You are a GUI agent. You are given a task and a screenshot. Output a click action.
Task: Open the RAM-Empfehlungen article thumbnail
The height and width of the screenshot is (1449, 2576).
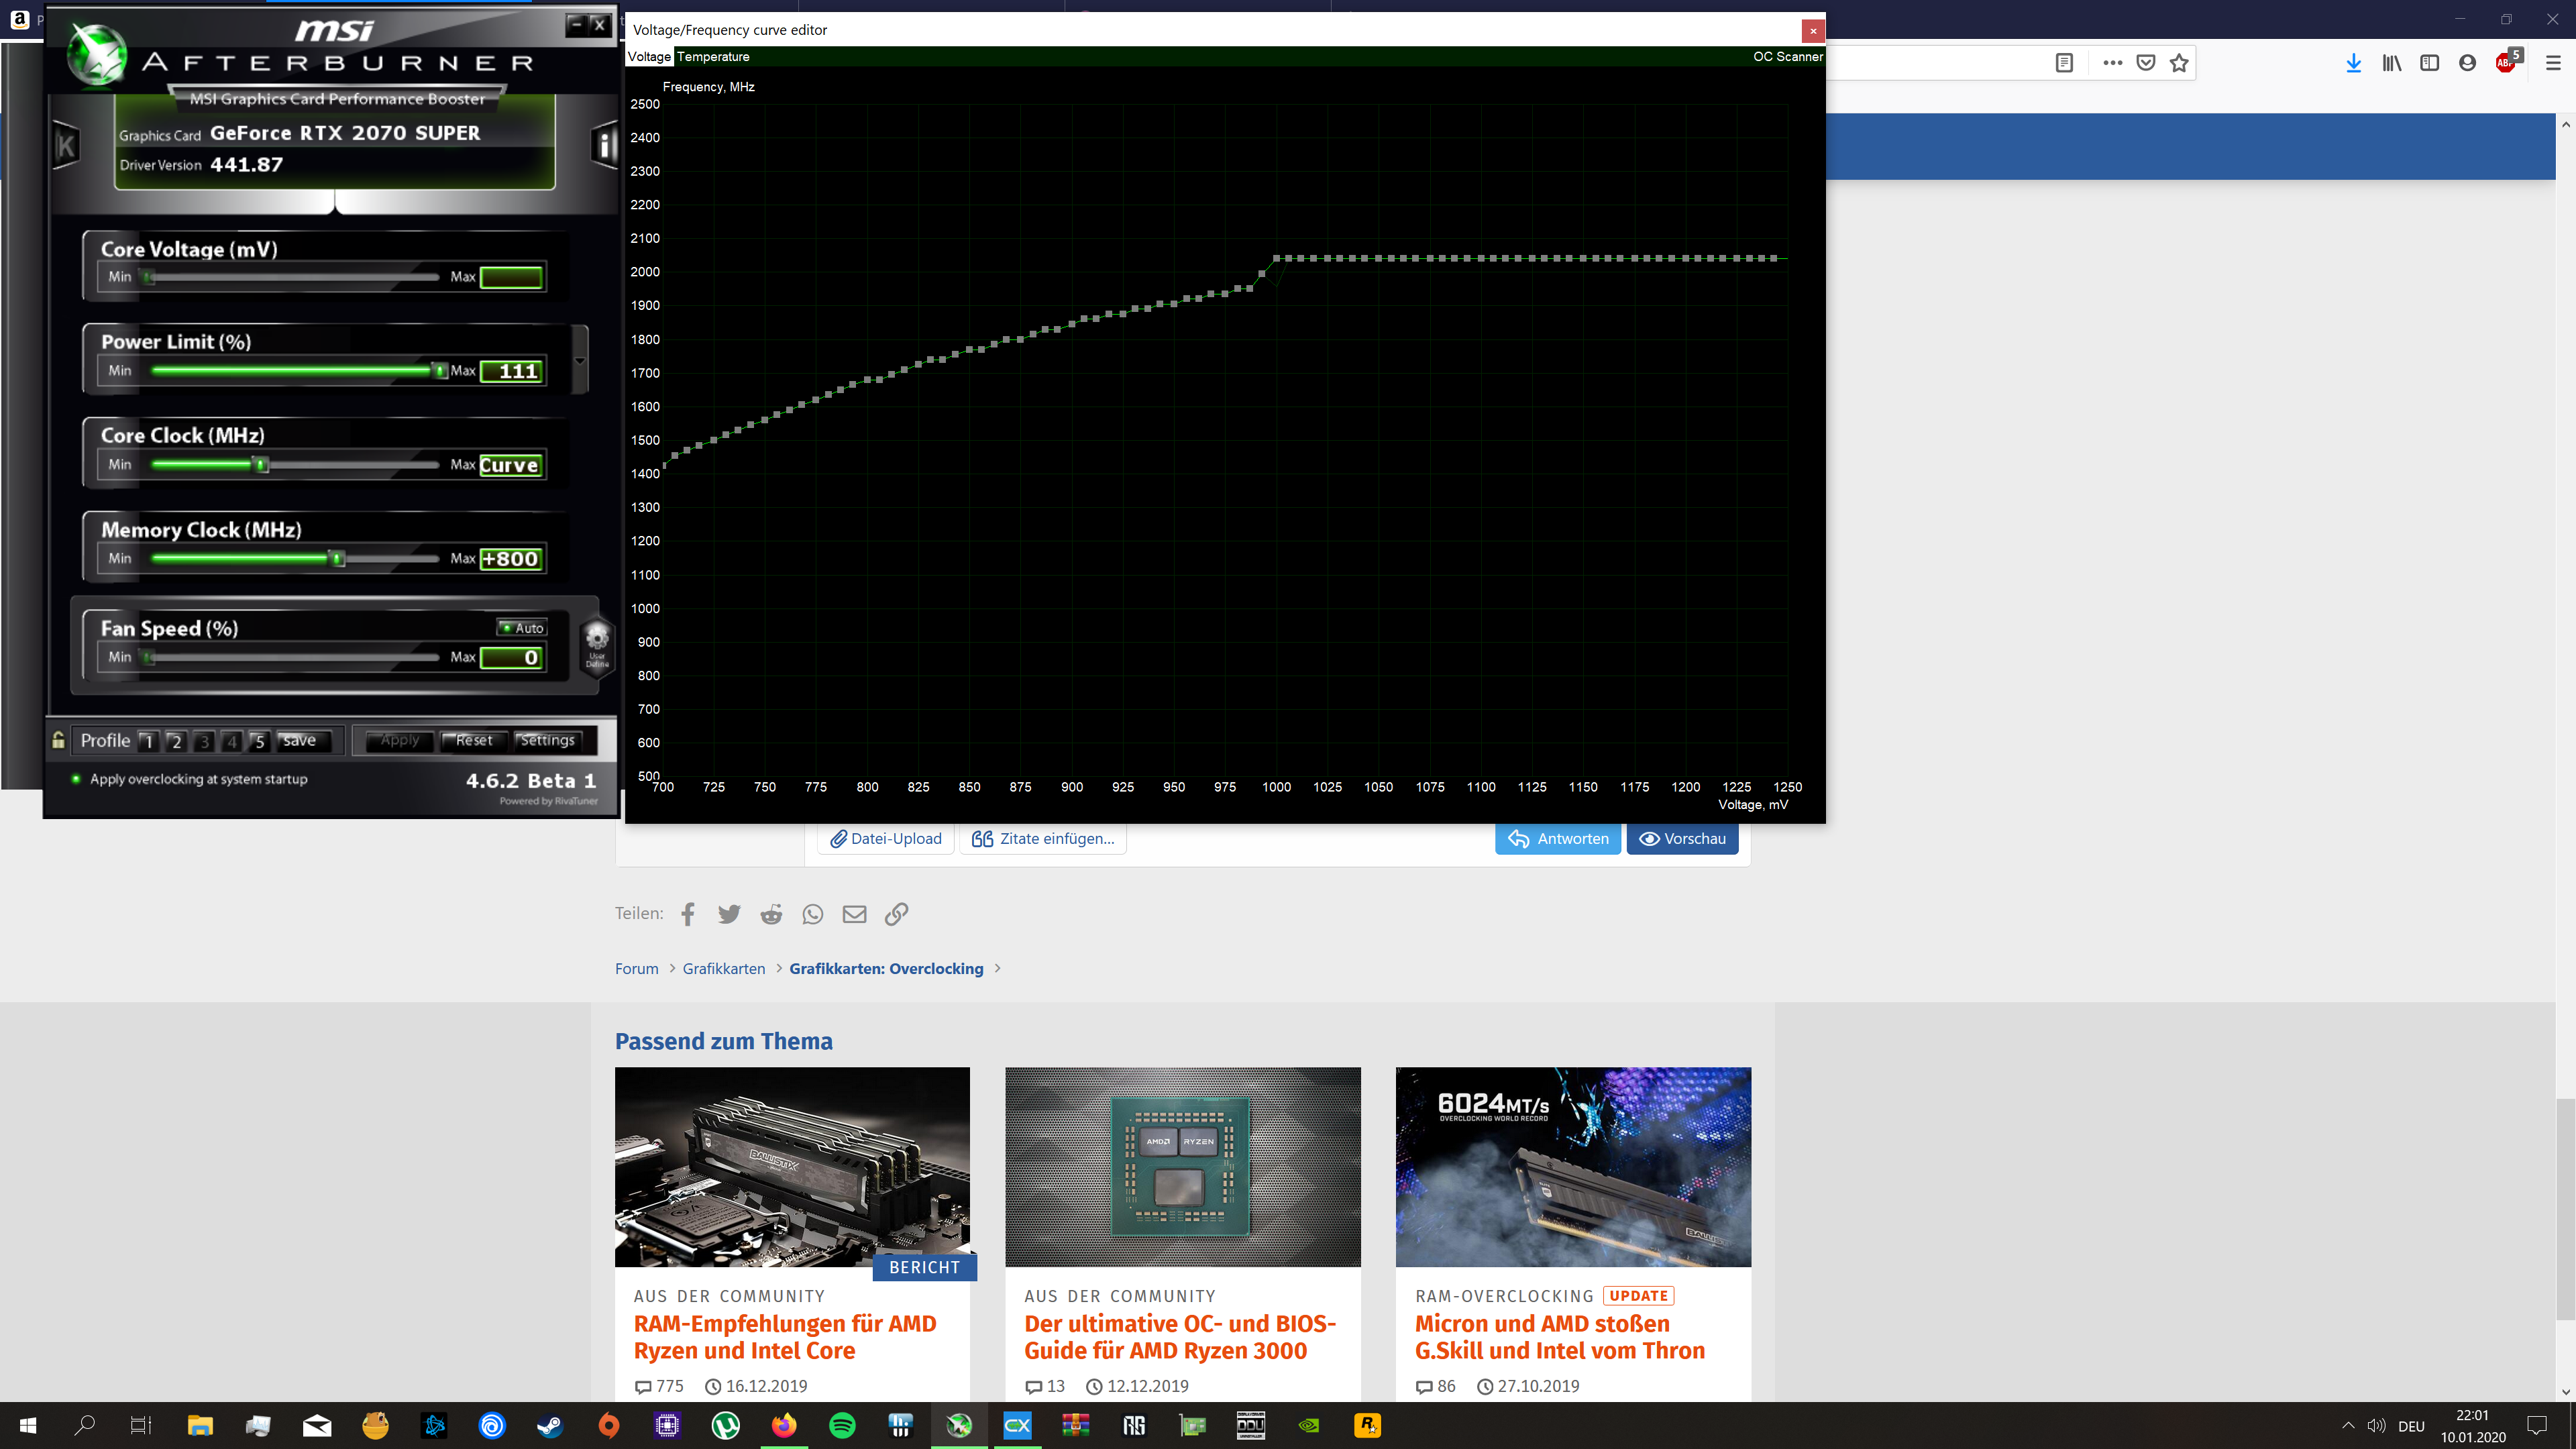(792, 1166)
